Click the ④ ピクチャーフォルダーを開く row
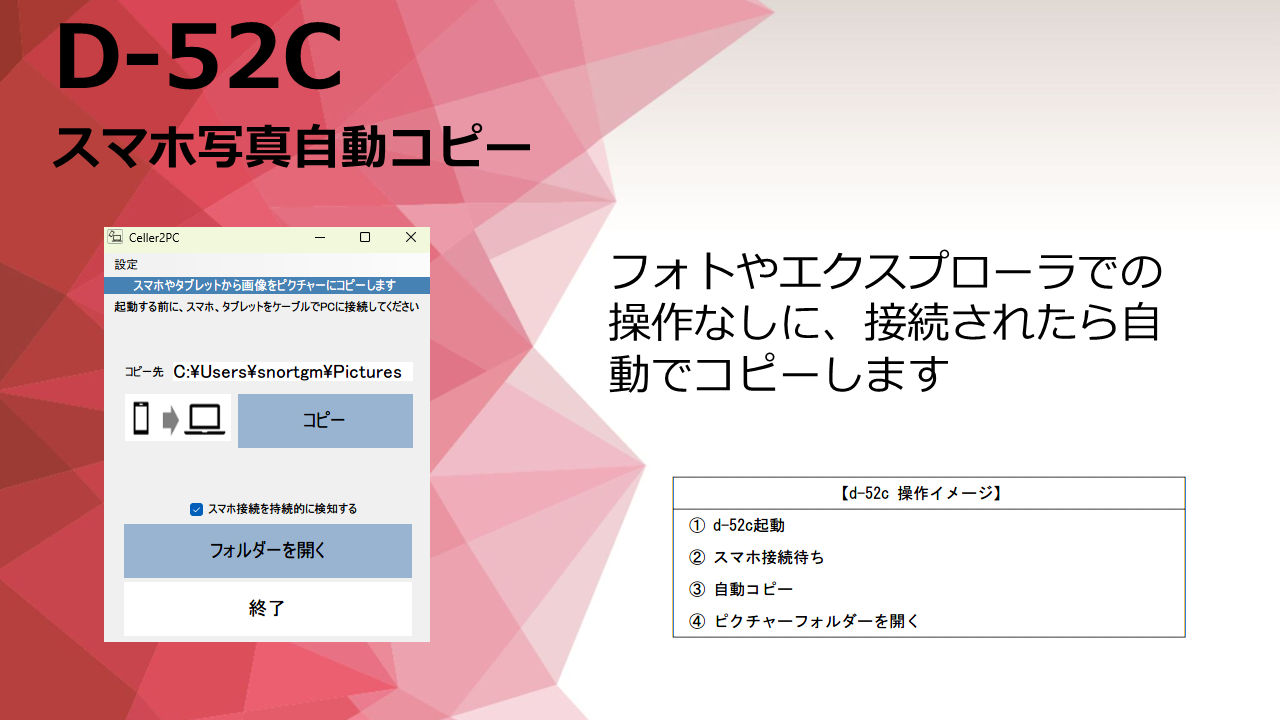1280x720 pixels. pos(928,621)
